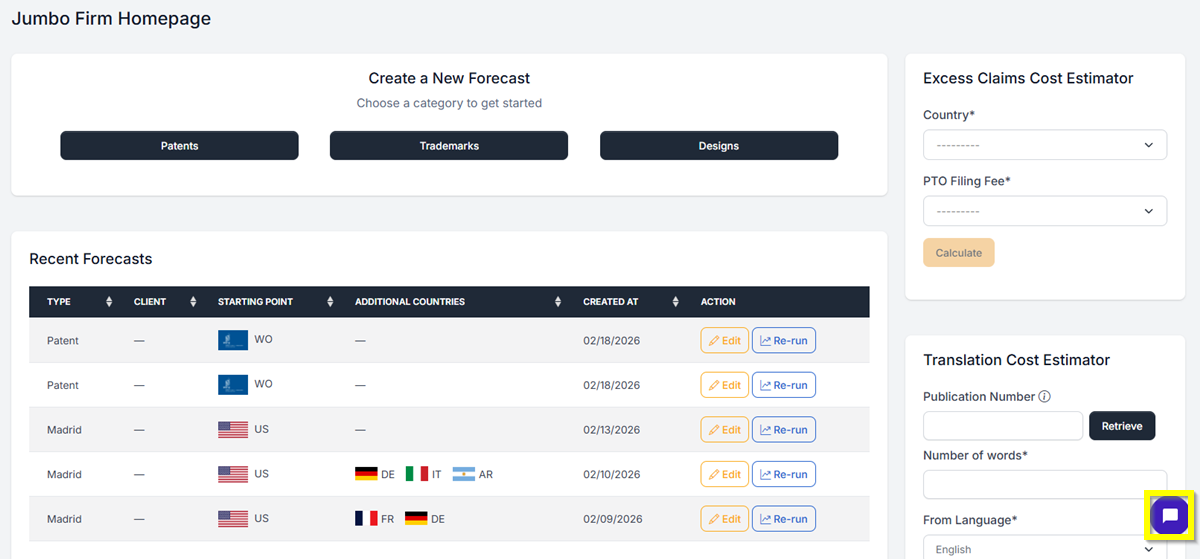Screen dimensions: 1200x559
Task: Re-run the second Patent forecast row
Action: (784, 385)
